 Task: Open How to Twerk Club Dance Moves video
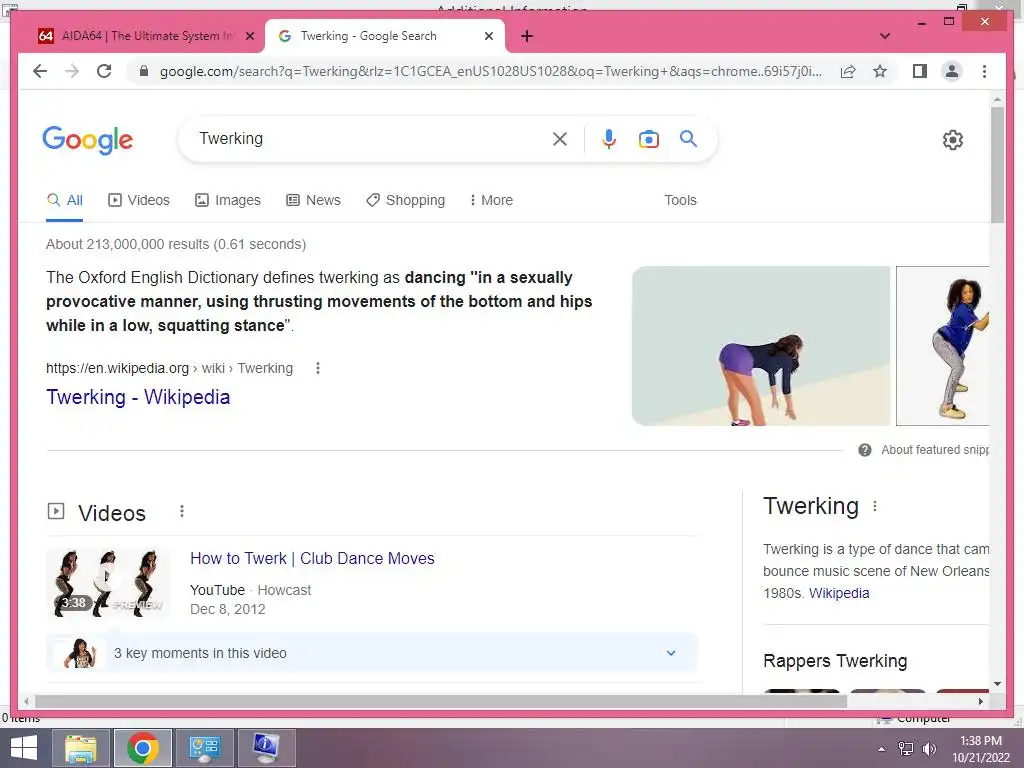click(312, 558)
